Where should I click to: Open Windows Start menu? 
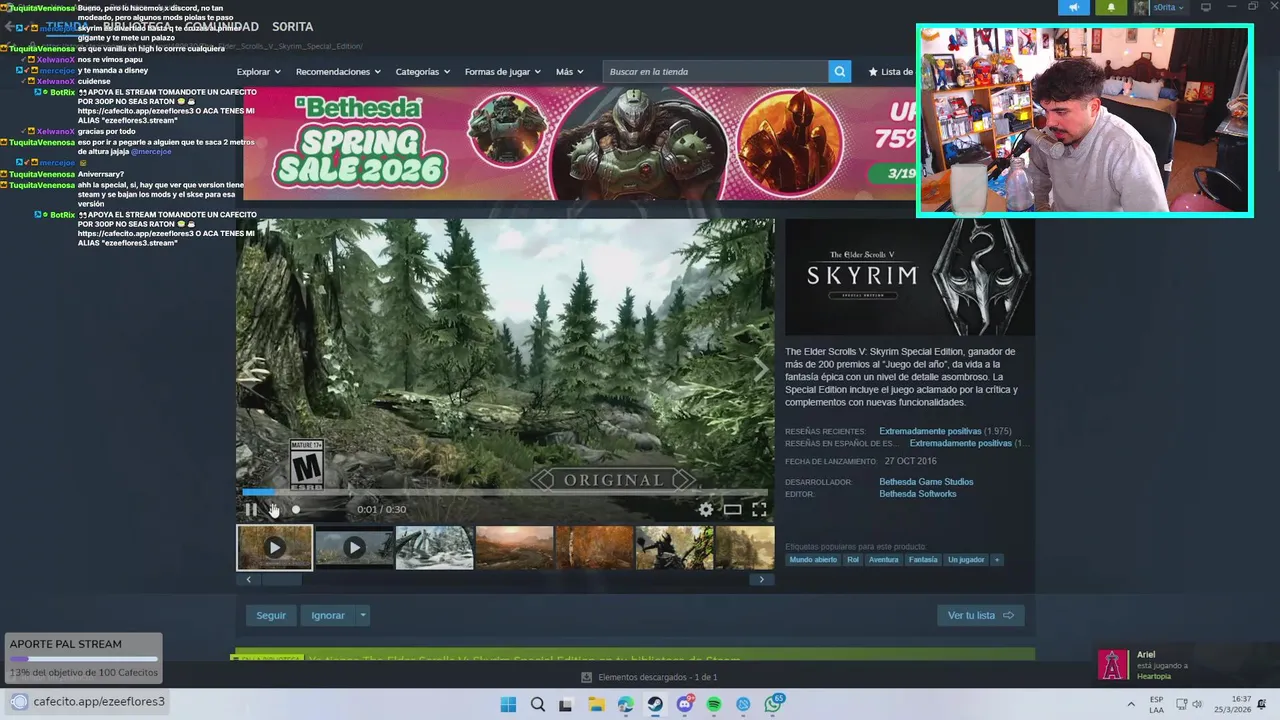click(x=508, y=704)
